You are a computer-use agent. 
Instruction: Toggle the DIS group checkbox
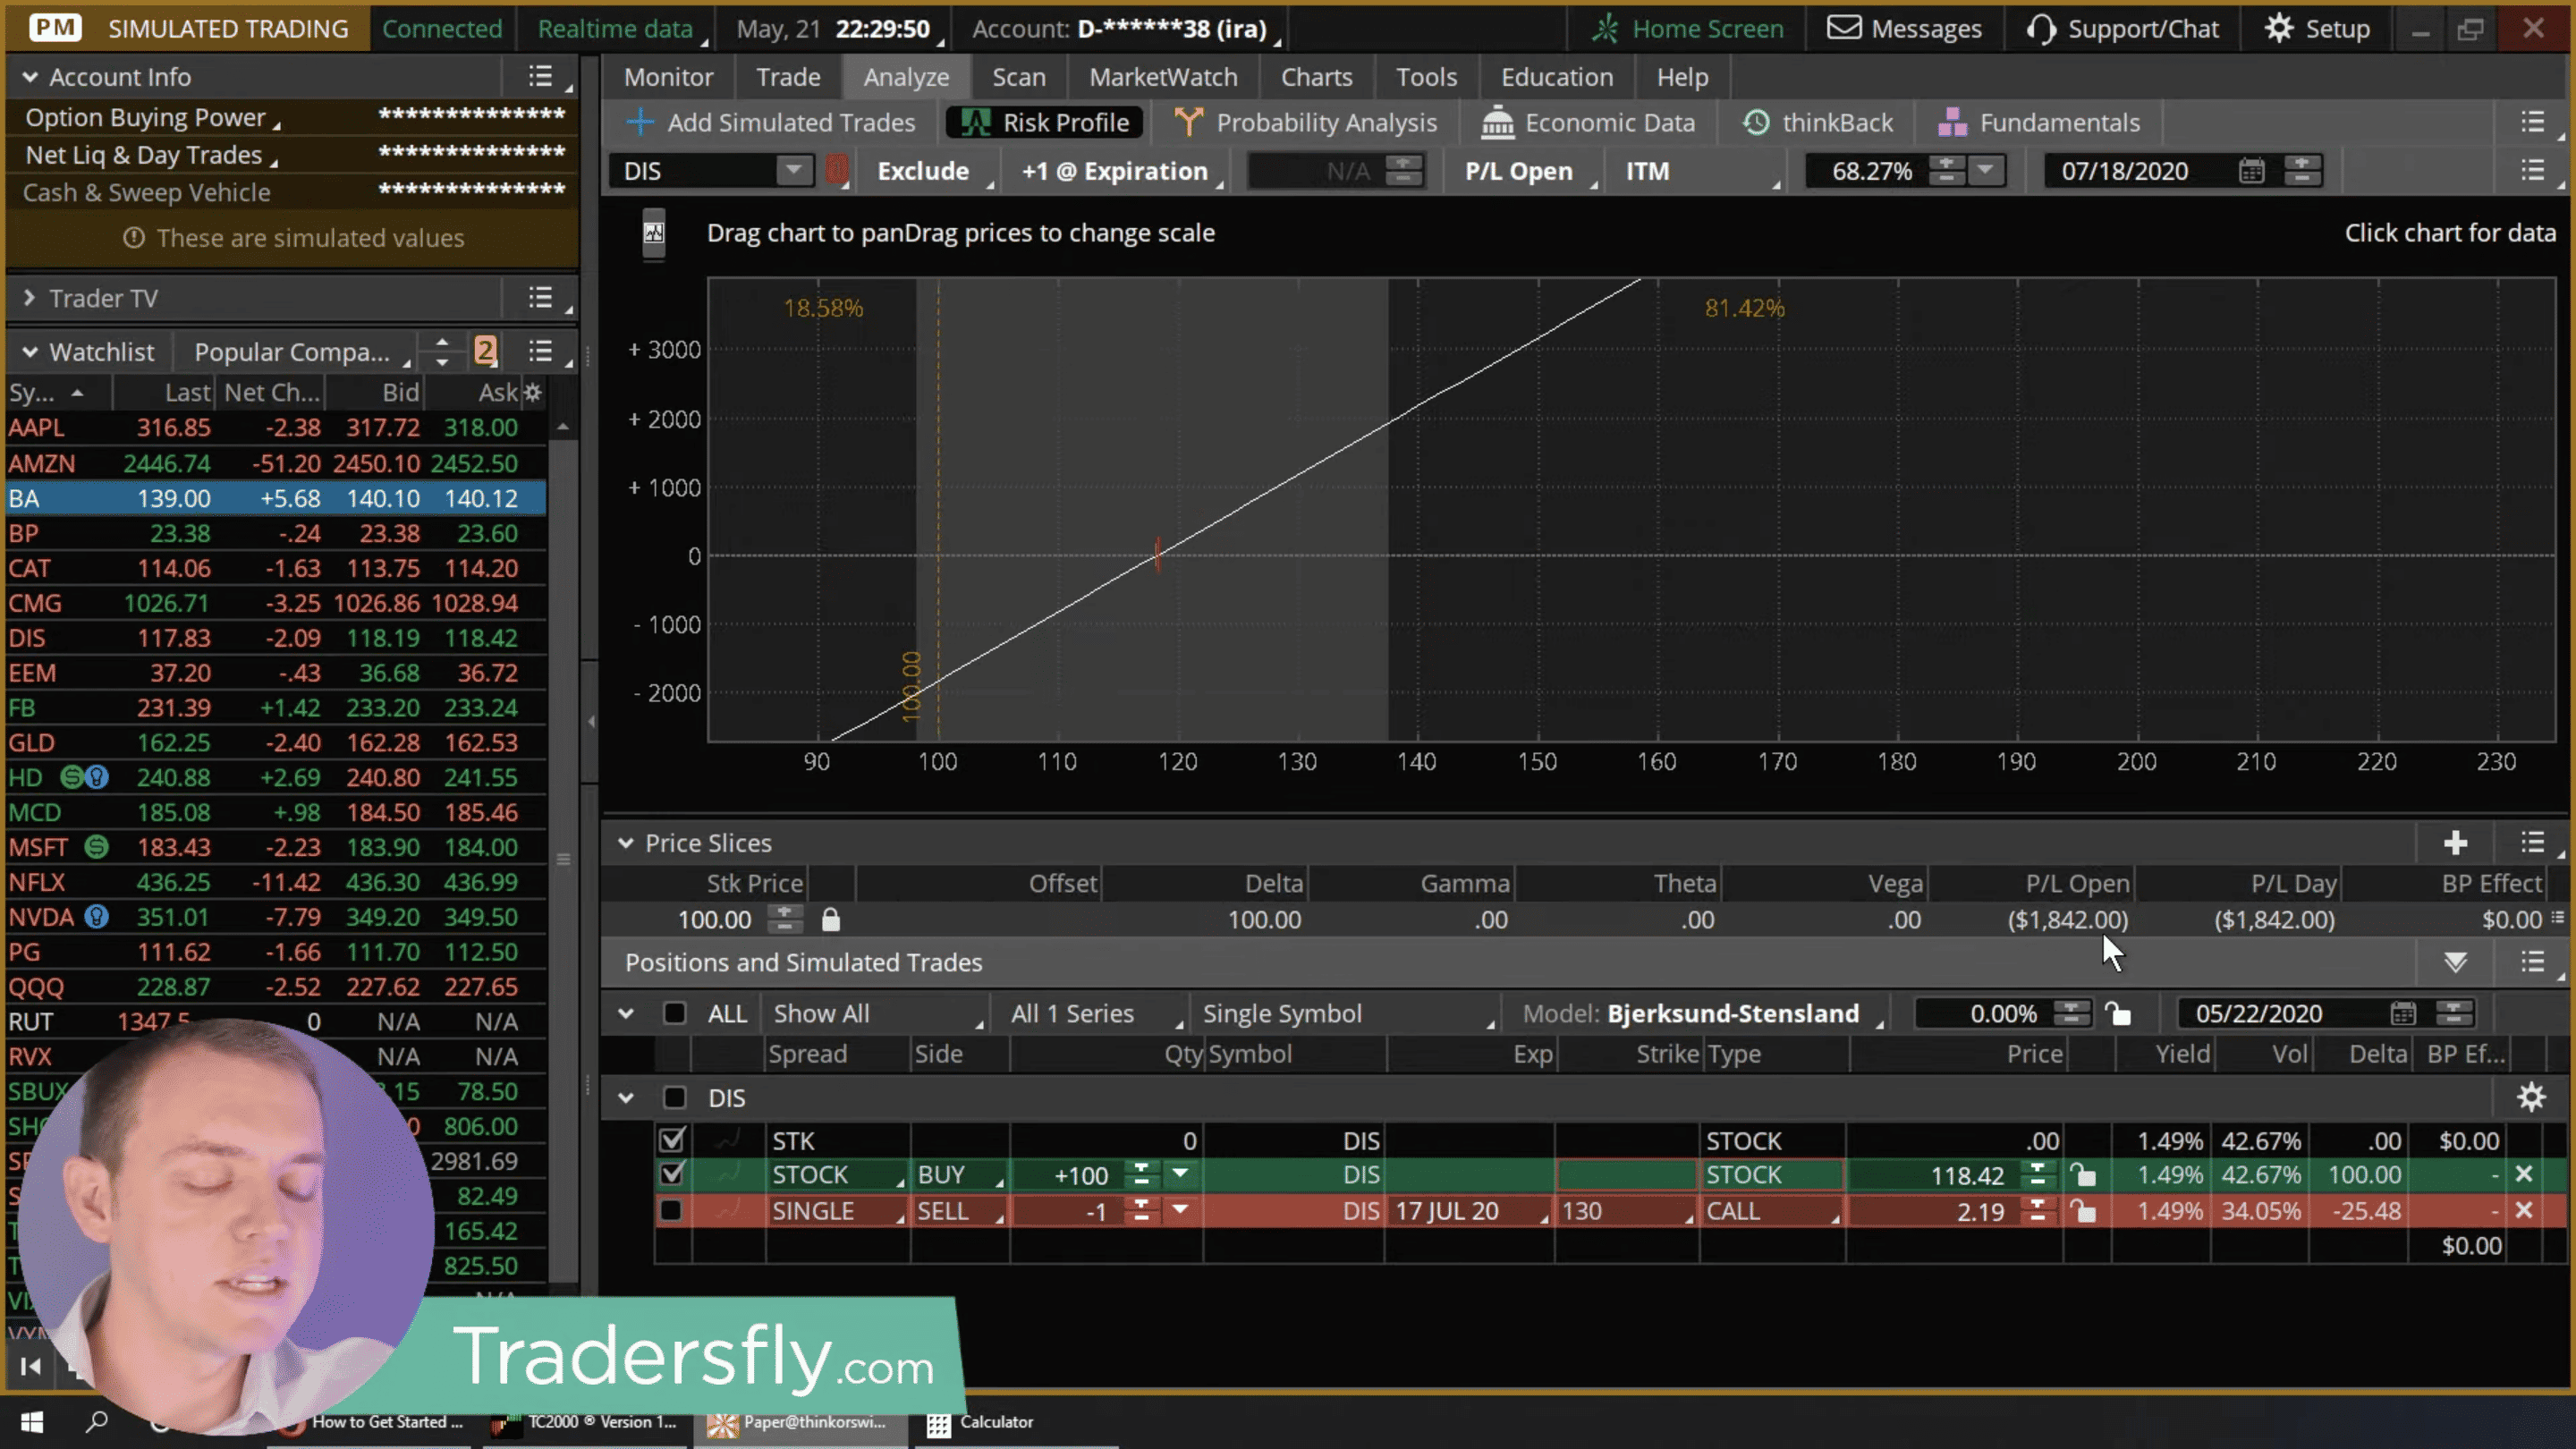[675, 1098]
